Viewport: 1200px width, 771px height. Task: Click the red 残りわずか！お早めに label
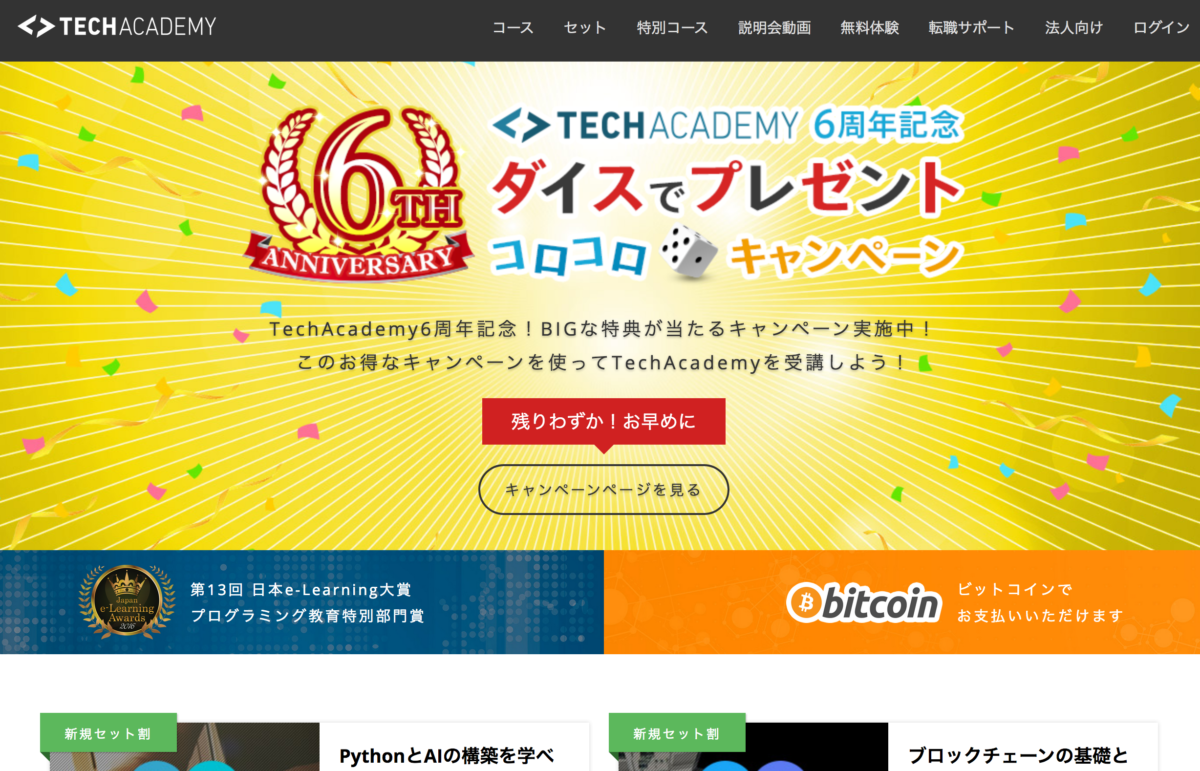[603, 421]
